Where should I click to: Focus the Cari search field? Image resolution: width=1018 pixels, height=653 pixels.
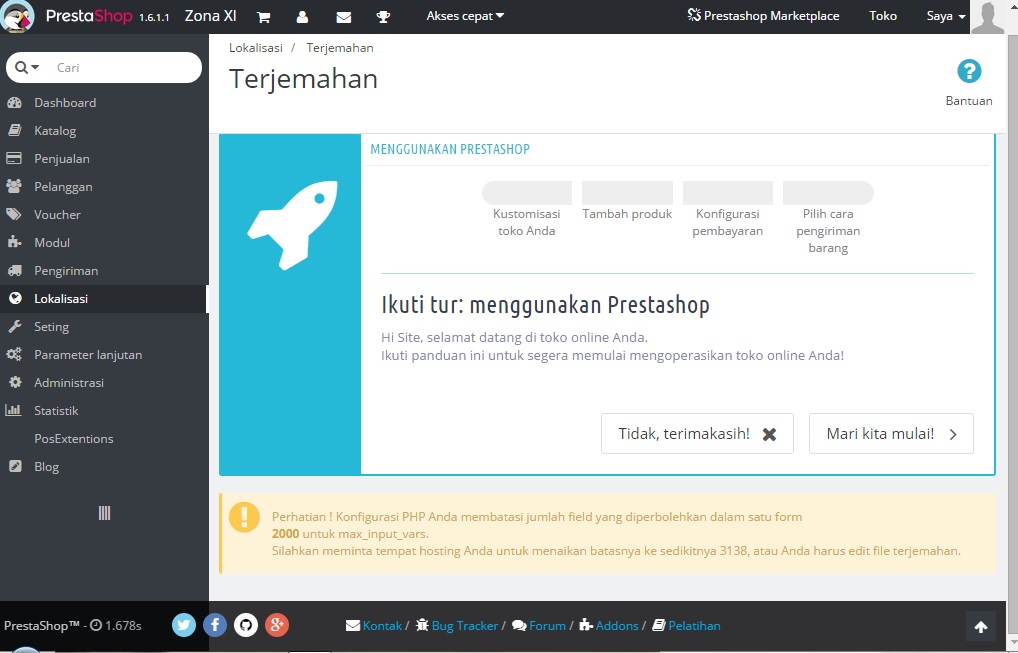(x=123, y=68)
